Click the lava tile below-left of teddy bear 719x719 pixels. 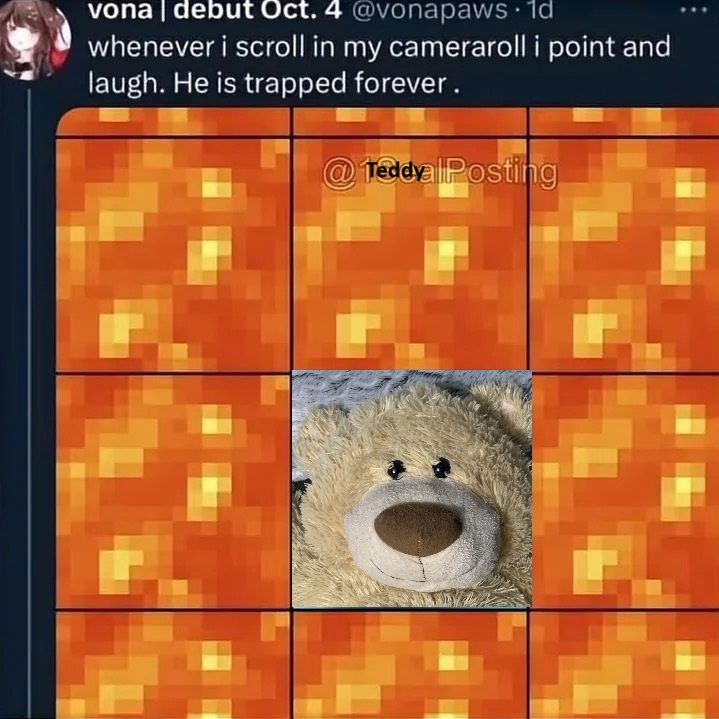[173, 665]
